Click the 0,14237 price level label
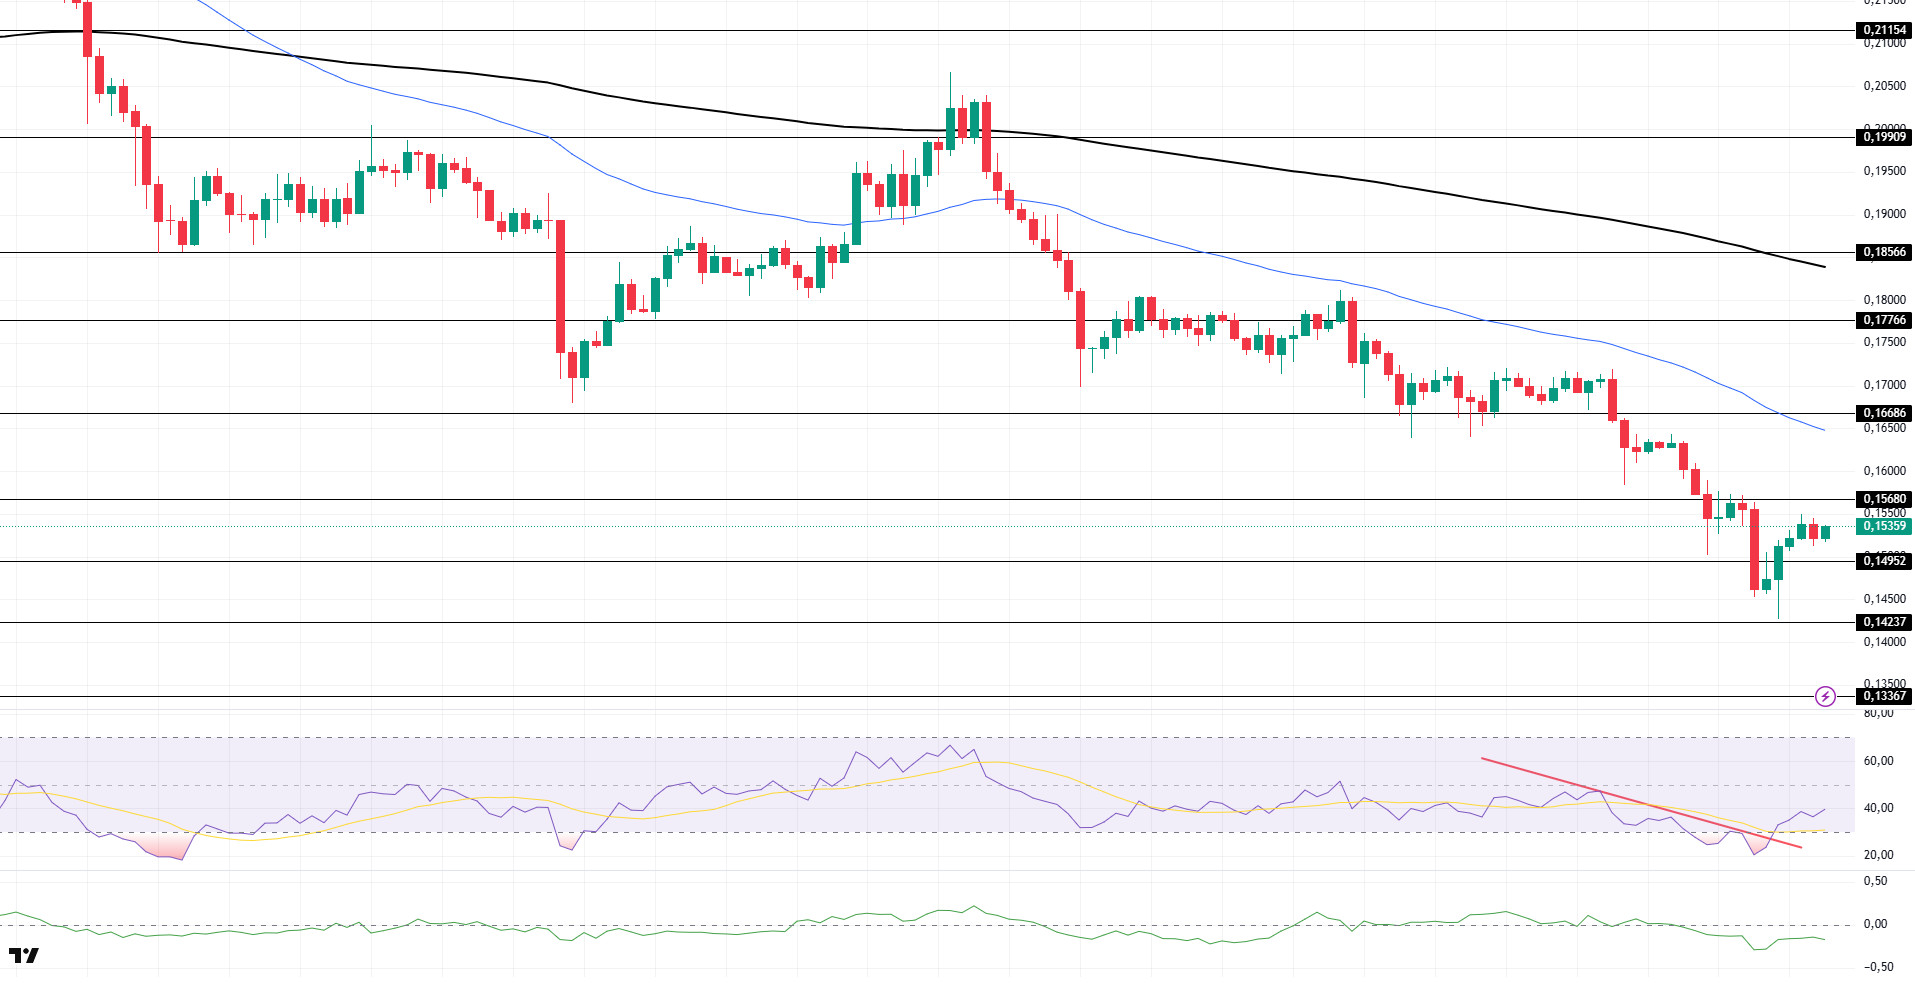 [x=1884, y=622]
